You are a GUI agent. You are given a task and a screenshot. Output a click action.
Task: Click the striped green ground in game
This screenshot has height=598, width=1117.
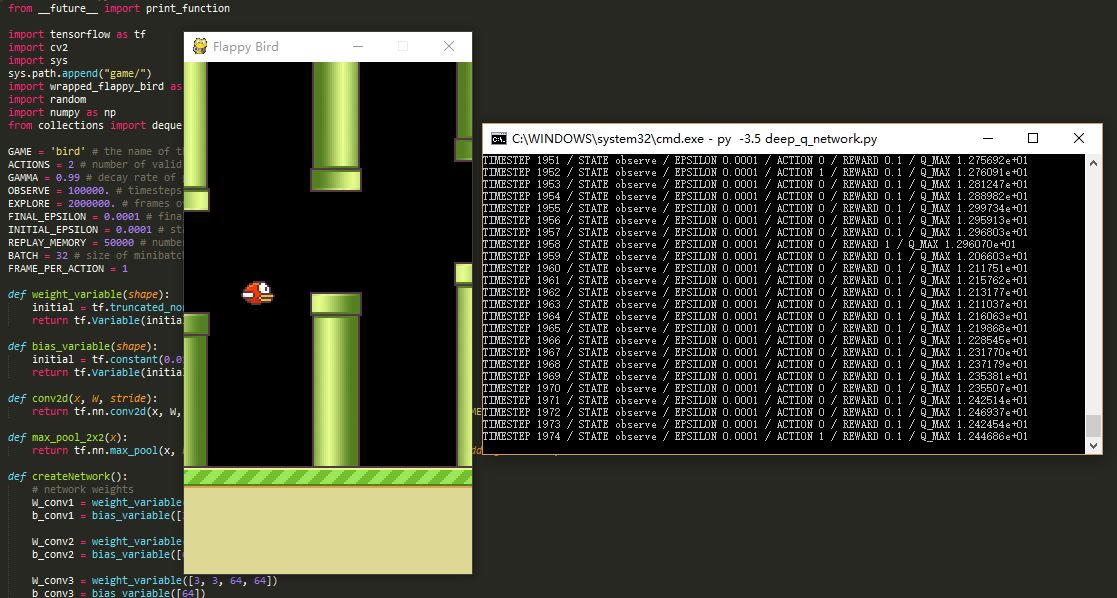click(x=328, y=477)
